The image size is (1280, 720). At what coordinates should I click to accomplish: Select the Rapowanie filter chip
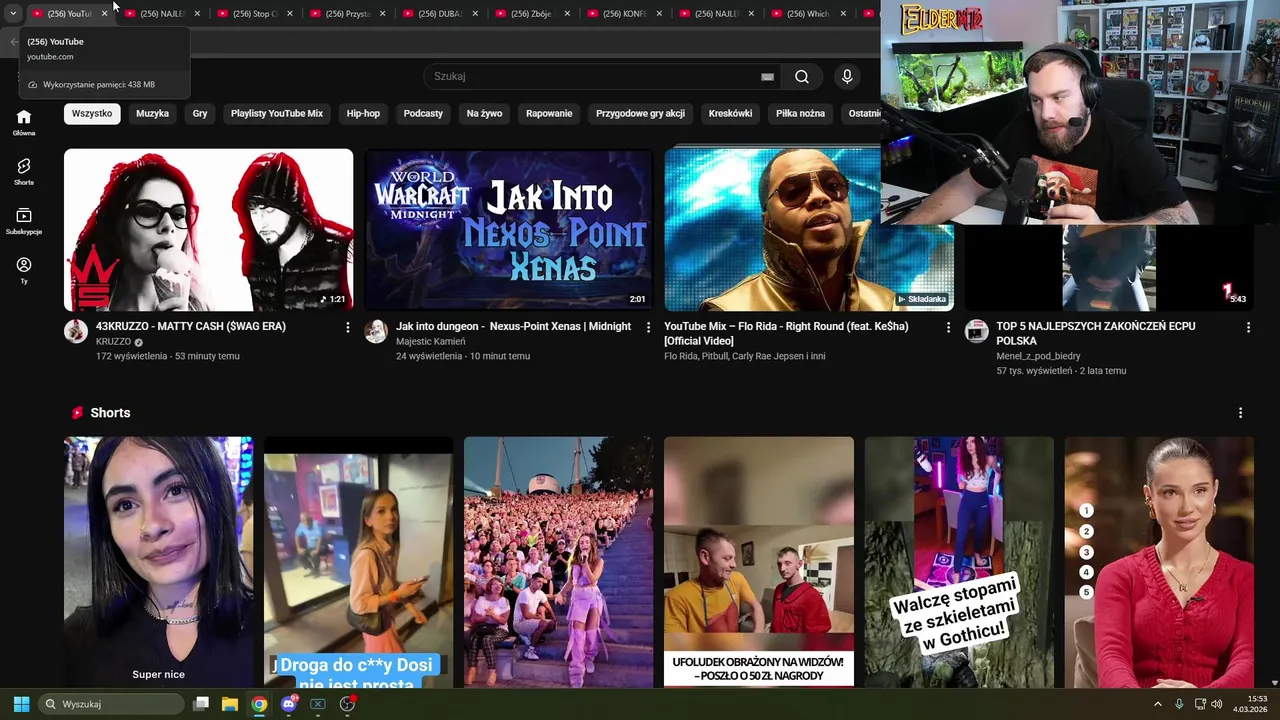[549, 114]
